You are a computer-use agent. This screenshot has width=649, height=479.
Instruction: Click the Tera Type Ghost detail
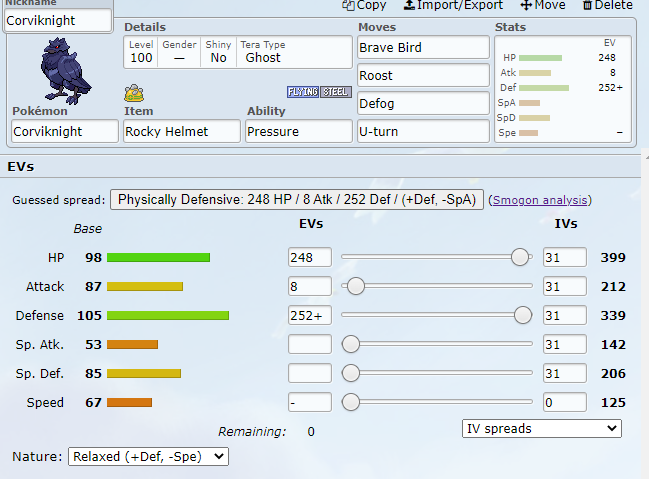[263, 52]
